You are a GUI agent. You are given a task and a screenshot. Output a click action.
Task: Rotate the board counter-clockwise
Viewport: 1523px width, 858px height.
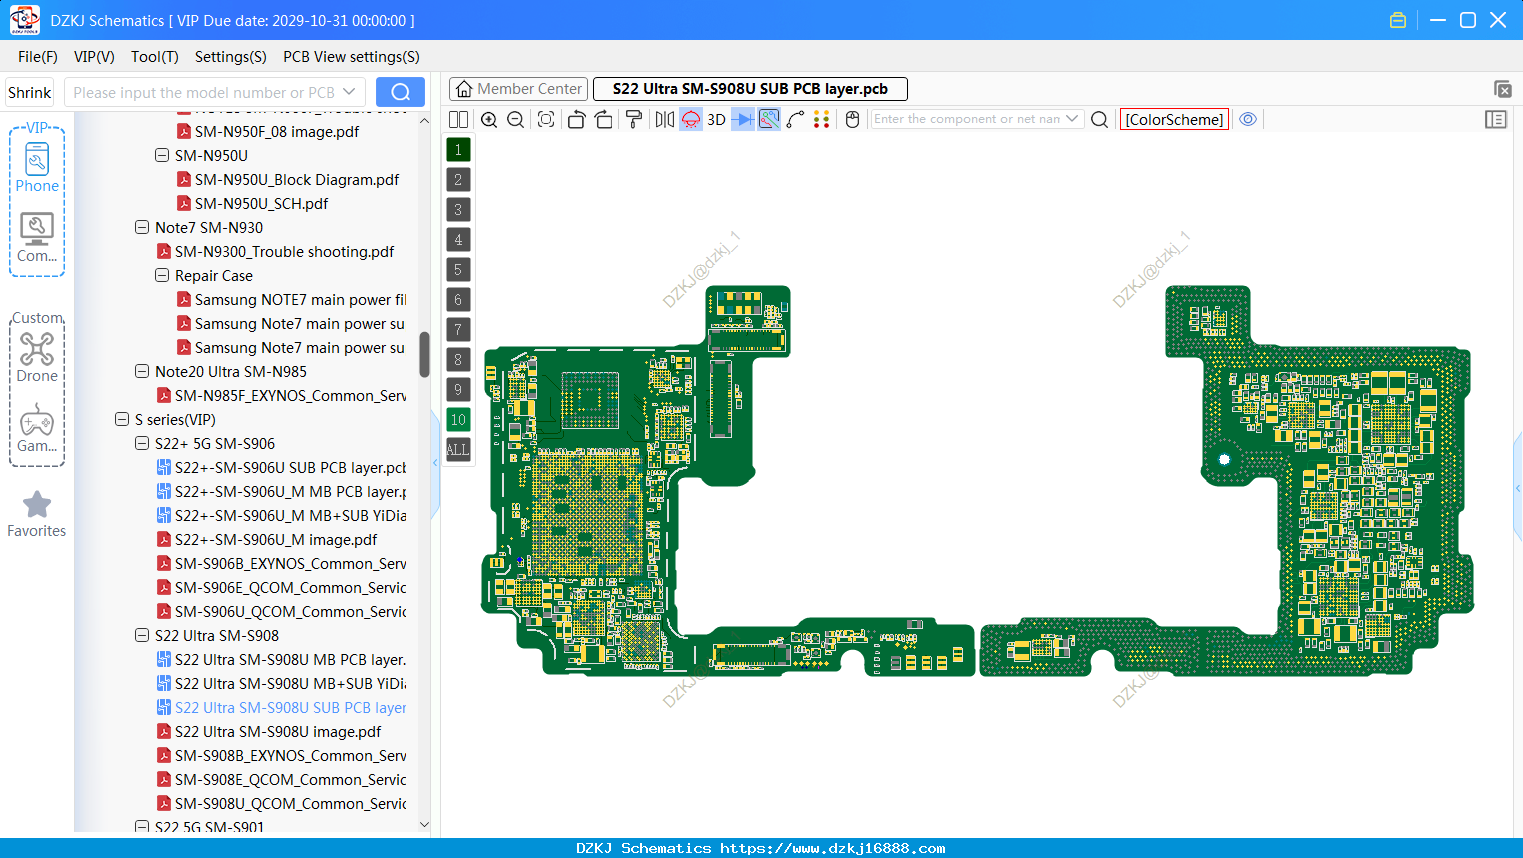click(576, 119)
